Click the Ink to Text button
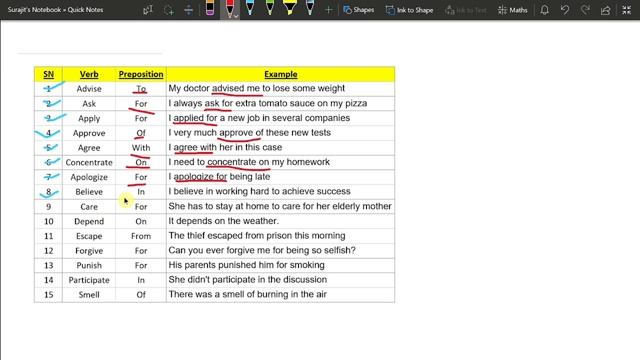 click(466, 10)
